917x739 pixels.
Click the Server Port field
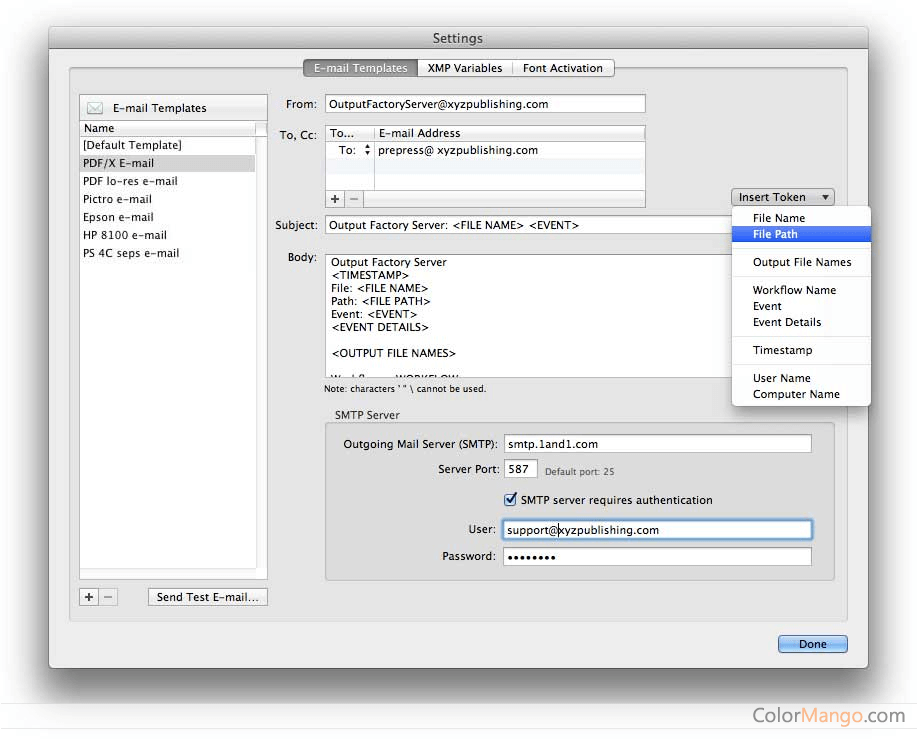point(520,469)
